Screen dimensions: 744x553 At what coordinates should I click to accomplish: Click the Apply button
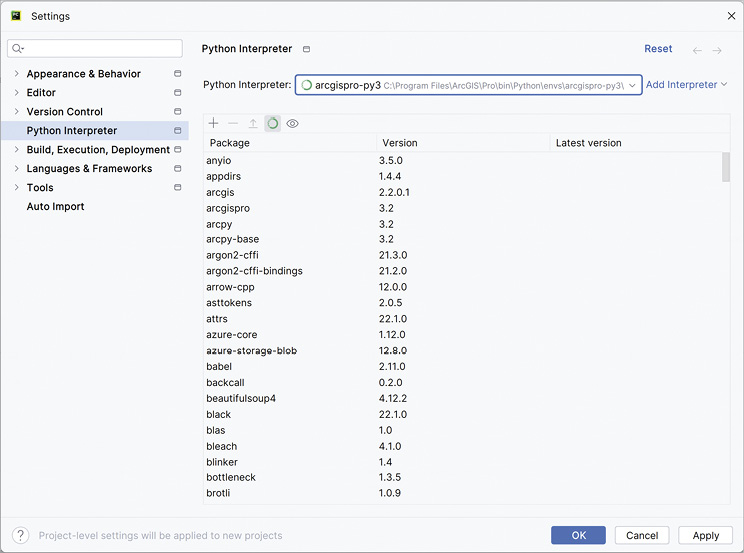point(706,535)
